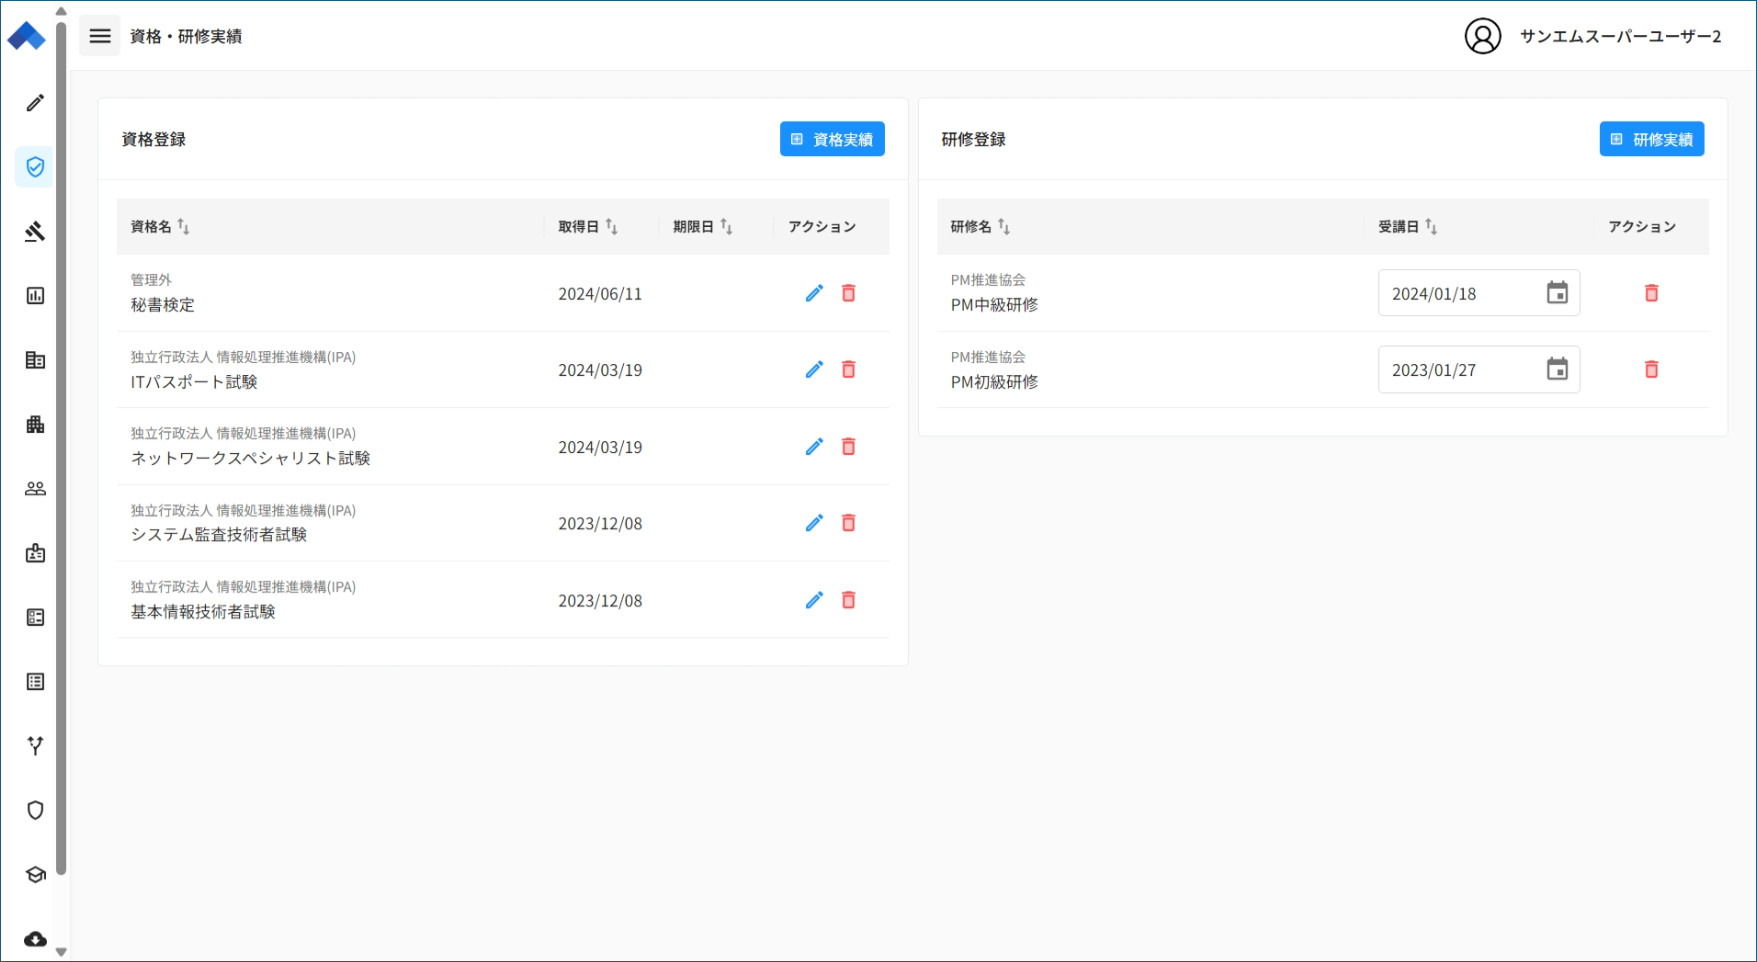
Task: Sort by 取得日 column
Action: pyautogui.click(x=612, y=227)
